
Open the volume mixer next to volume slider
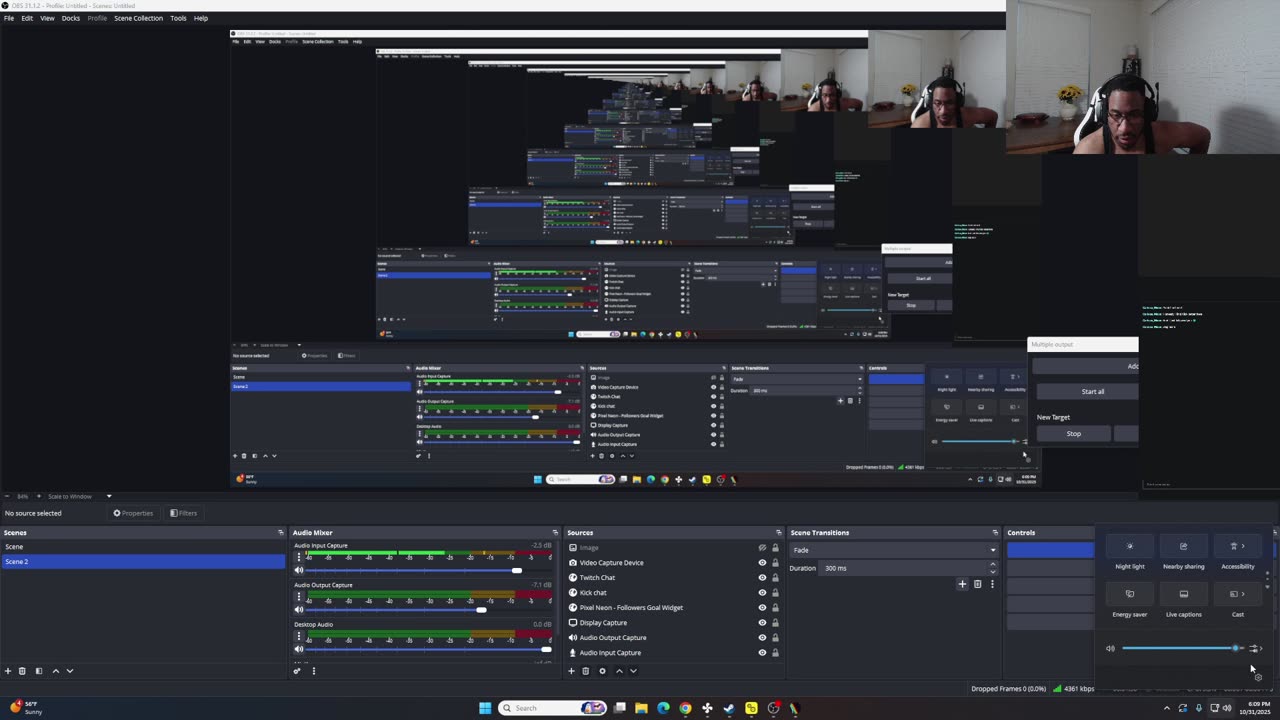pyautogui.click(x=1256, y=648)
